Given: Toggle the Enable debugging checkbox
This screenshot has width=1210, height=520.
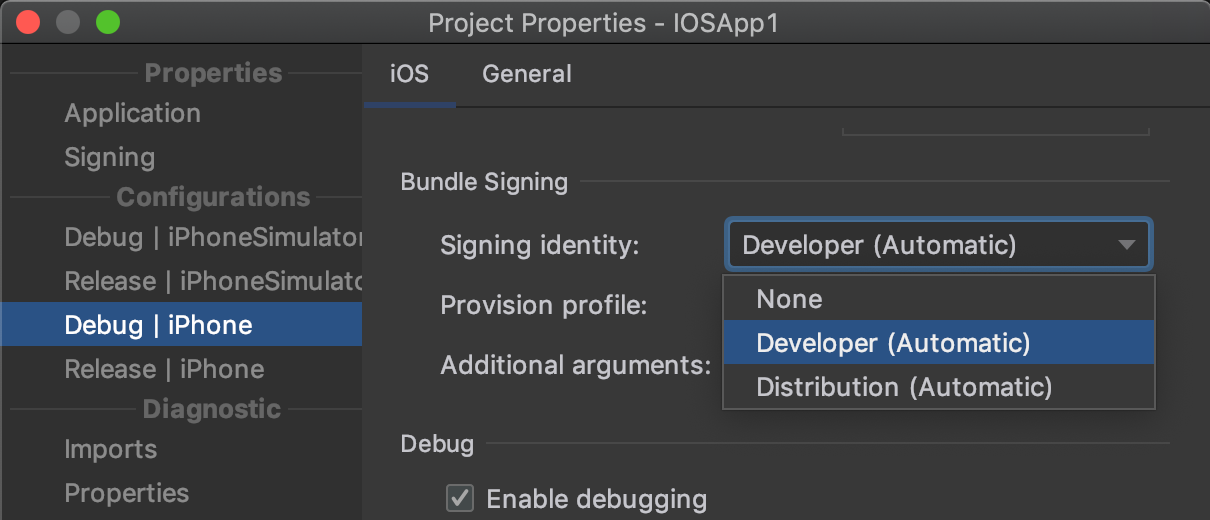Looking at the screenshot, I should [460, 498].
